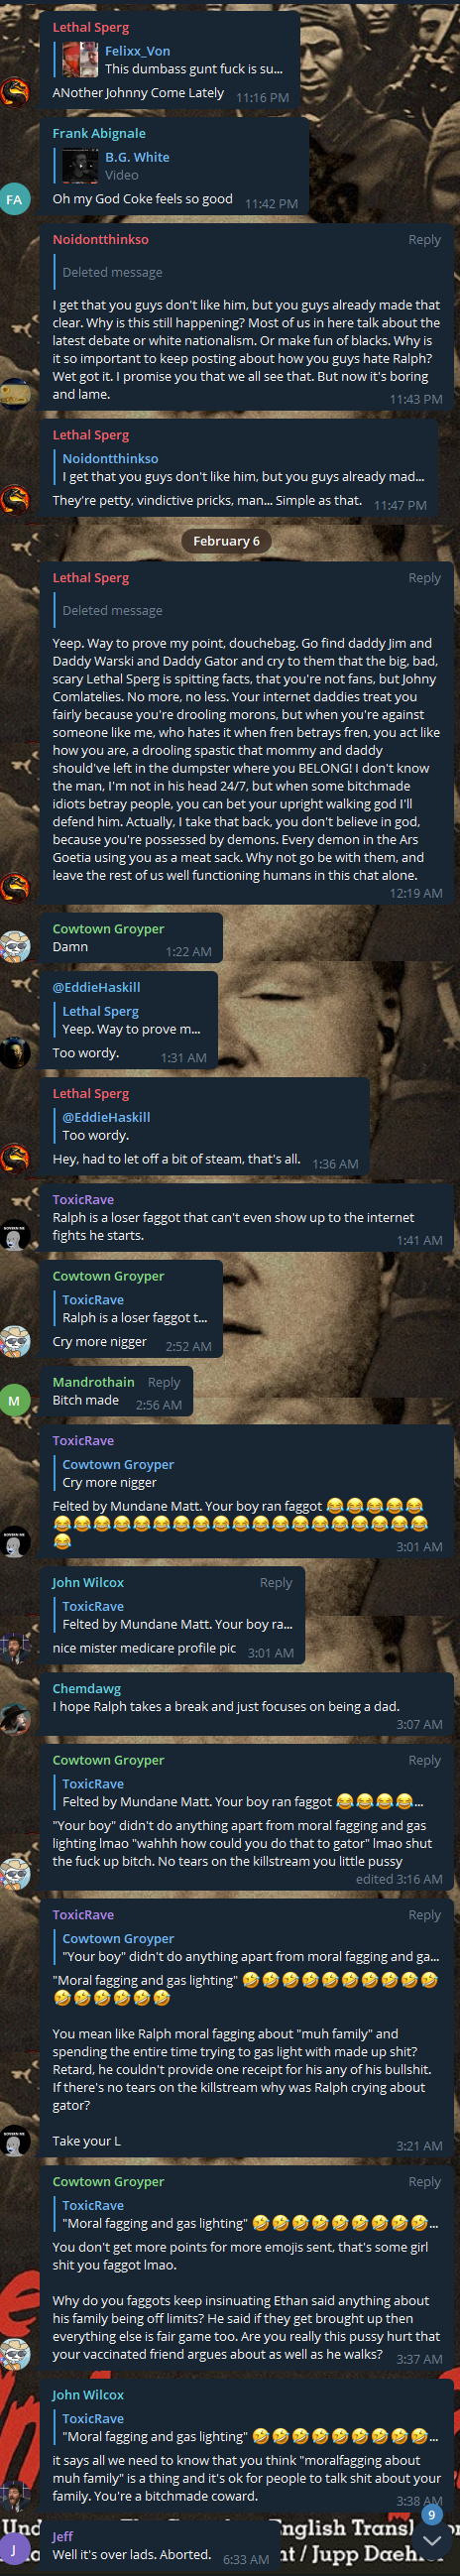Click the scroll-to-bottom chevron button
Image resolution: width=460 pixels, height=2576 pixels.
(432, 2541)
